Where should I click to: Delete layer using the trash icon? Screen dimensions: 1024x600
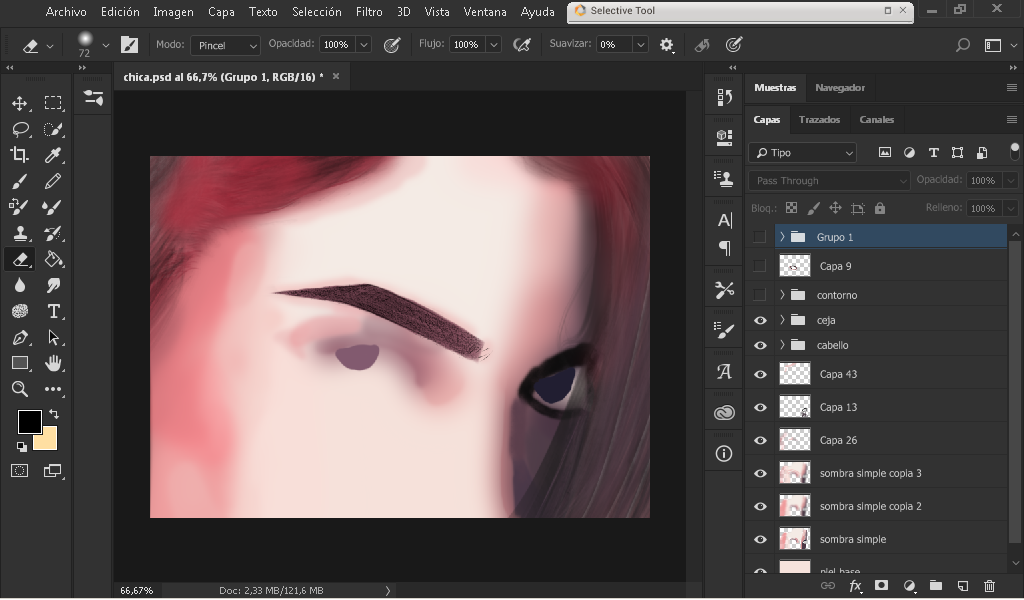[989, 586]
